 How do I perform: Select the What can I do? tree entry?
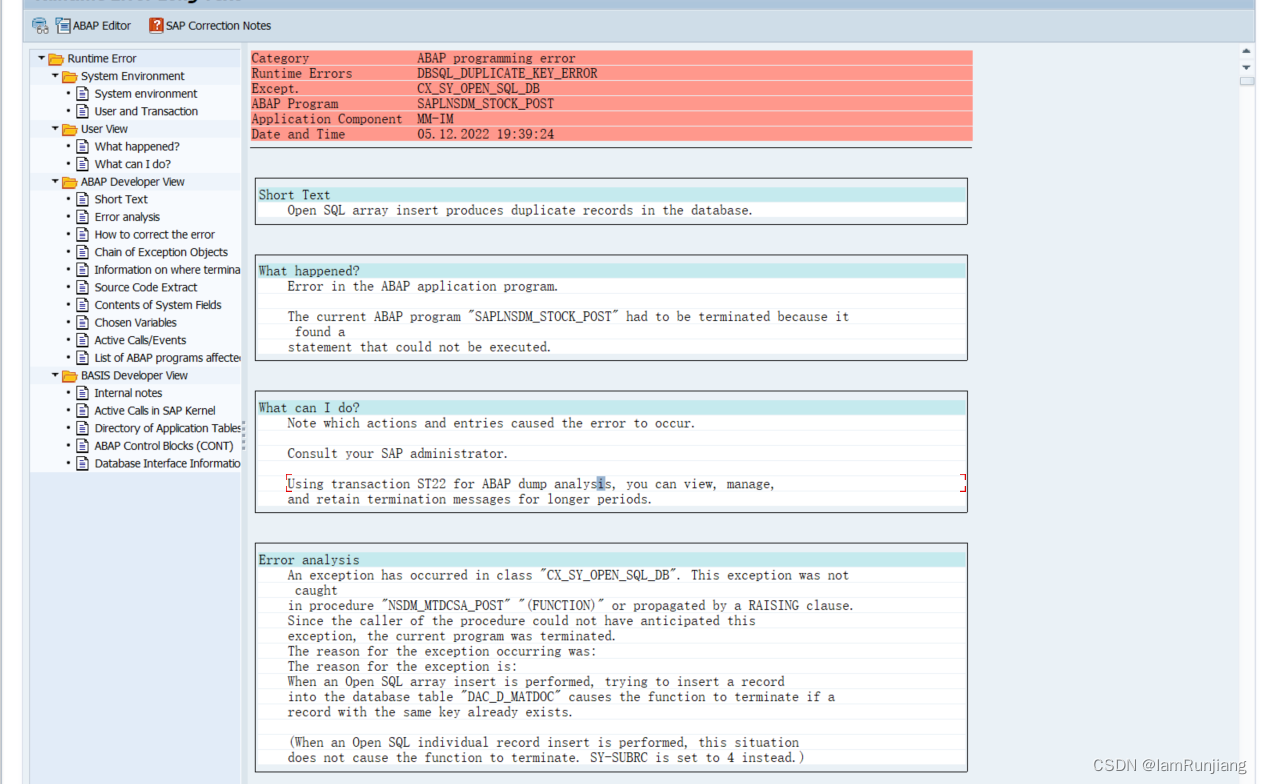coord(133,164)
